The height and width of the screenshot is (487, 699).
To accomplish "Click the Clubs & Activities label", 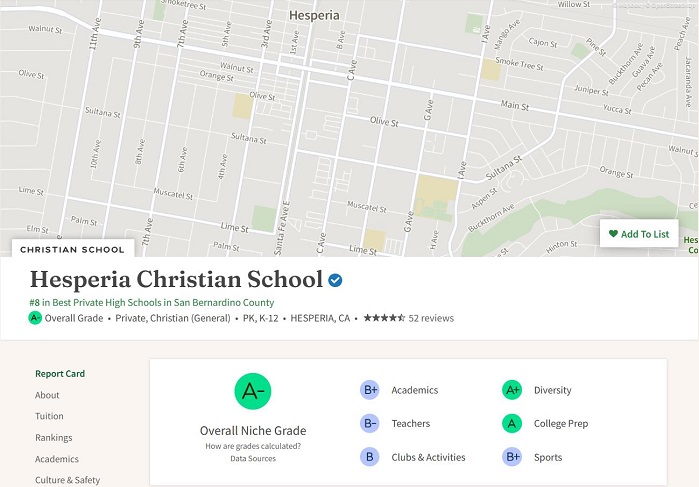I will (x=428, y=457).
